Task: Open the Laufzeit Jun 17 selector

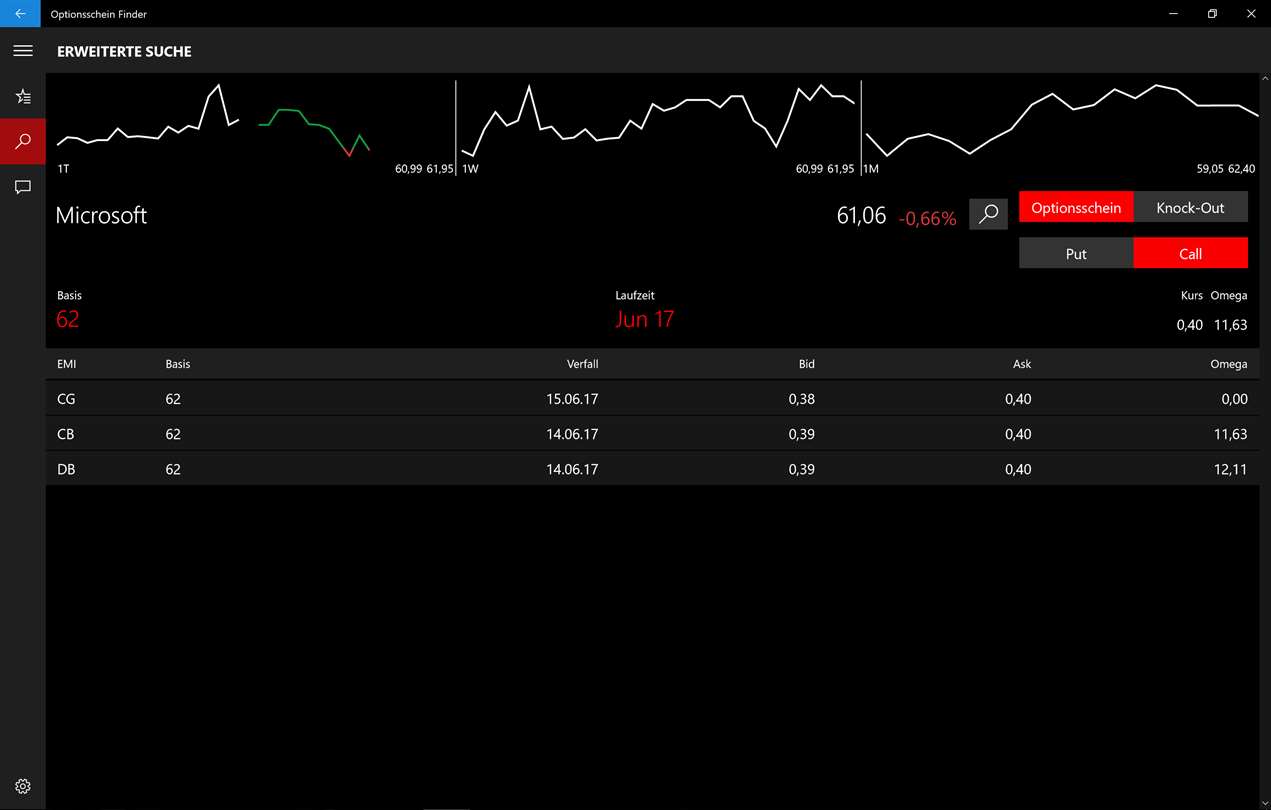Action: [645, 319]
